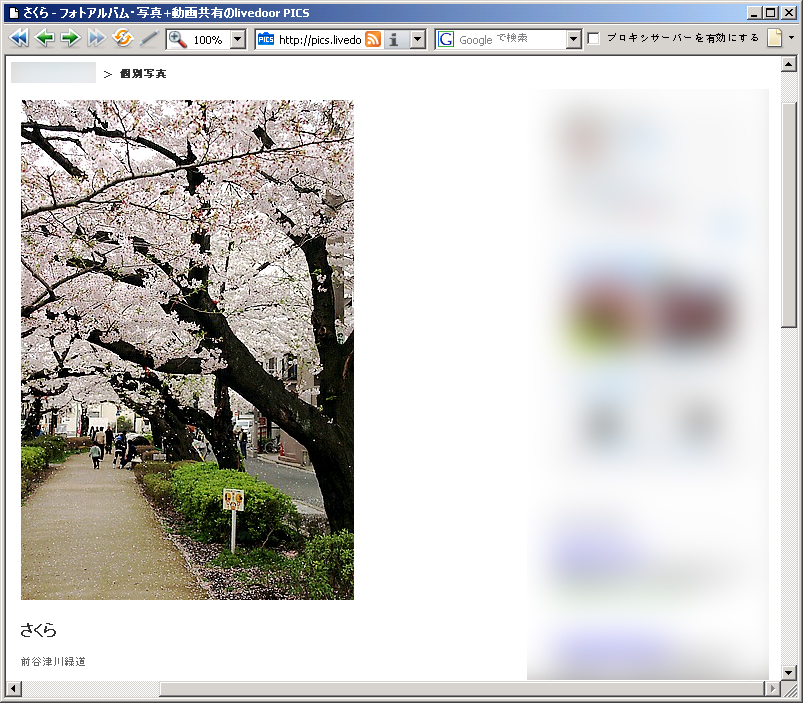This screenshot has height=703, width=803.
Task: Click the 前谷津川緑道 caption text
Action: tap(53, 662)
